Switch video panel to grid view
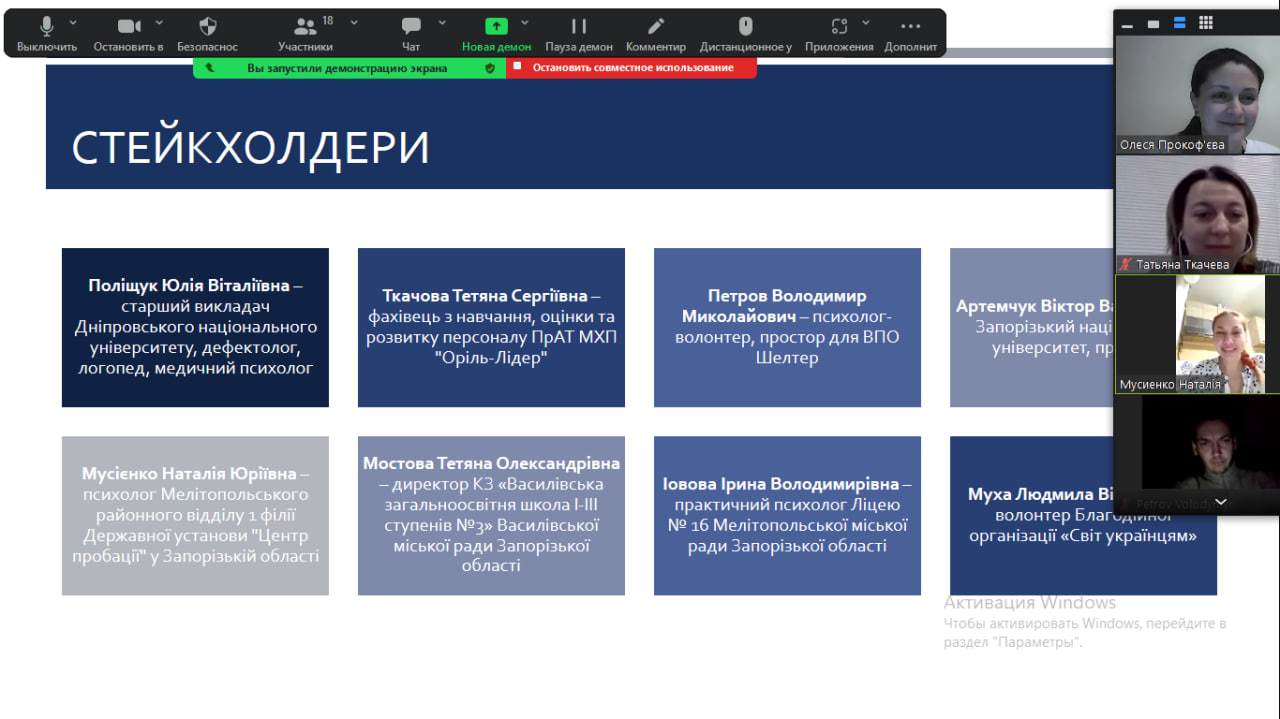The height and width of the screenshot is (719, 1280). click(x=1206, y=23)
